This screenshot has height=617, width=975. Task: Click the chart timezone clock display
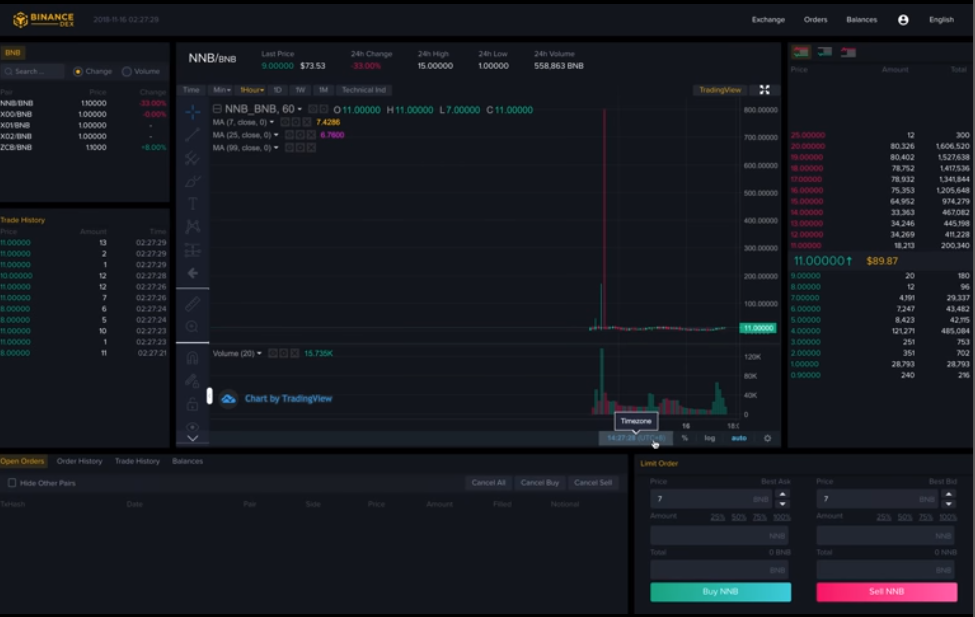pyautogui.click(x=635, y=438)
